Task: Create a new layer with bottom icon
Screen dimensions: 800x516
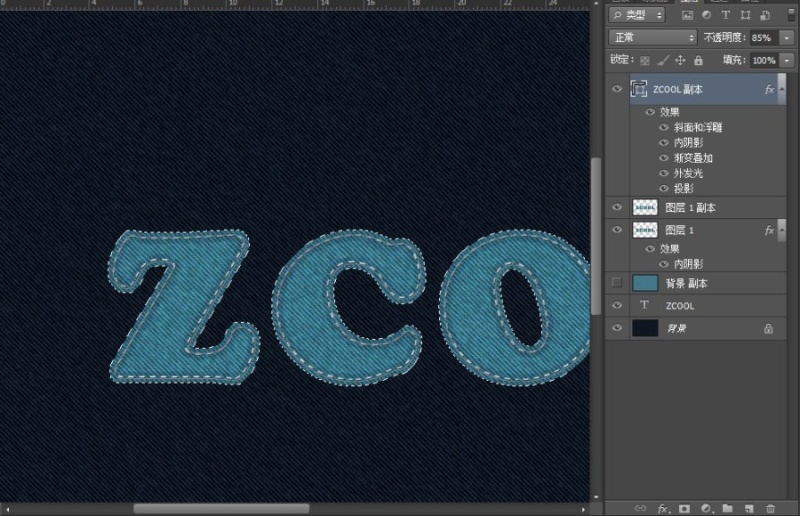Action: tap(749, 508)
